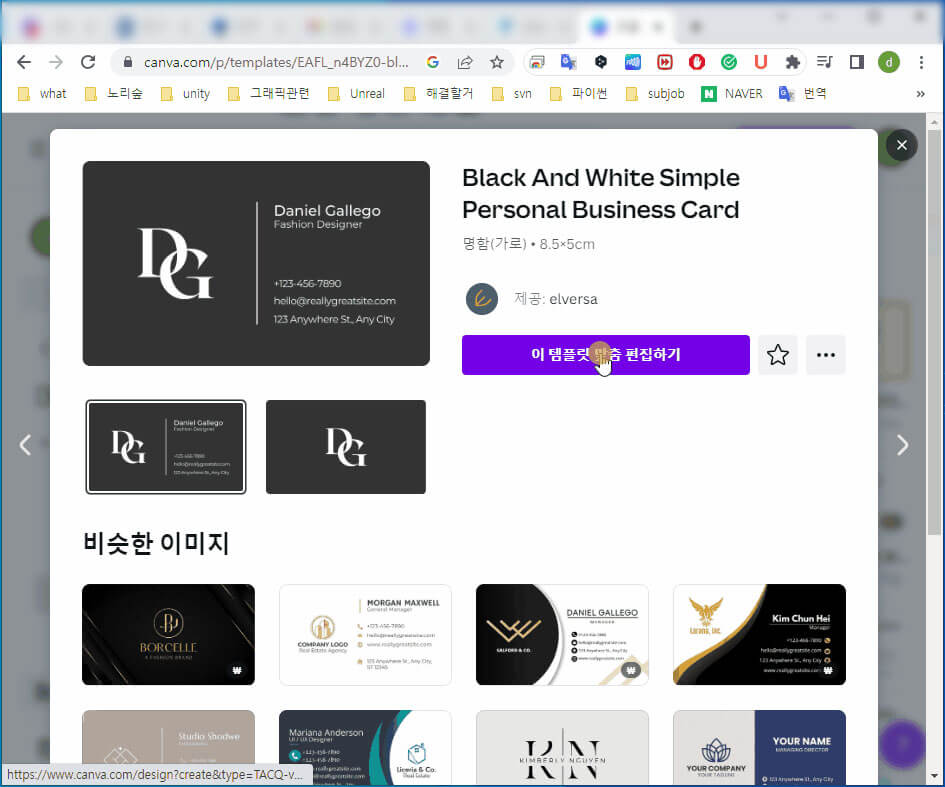Open the black hexagon extension
945x787 pixels.
point(600,62)
